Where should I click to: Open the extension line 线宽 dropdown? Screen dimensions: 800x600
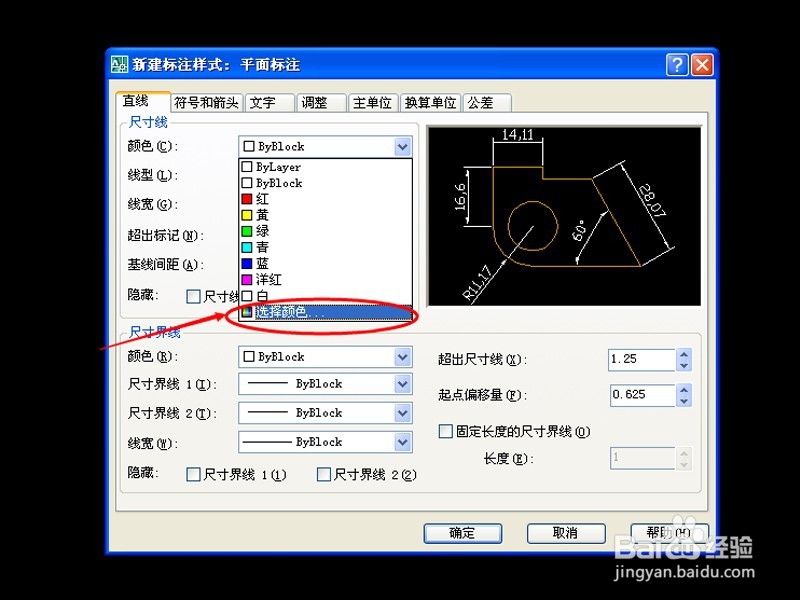[404, 442]
